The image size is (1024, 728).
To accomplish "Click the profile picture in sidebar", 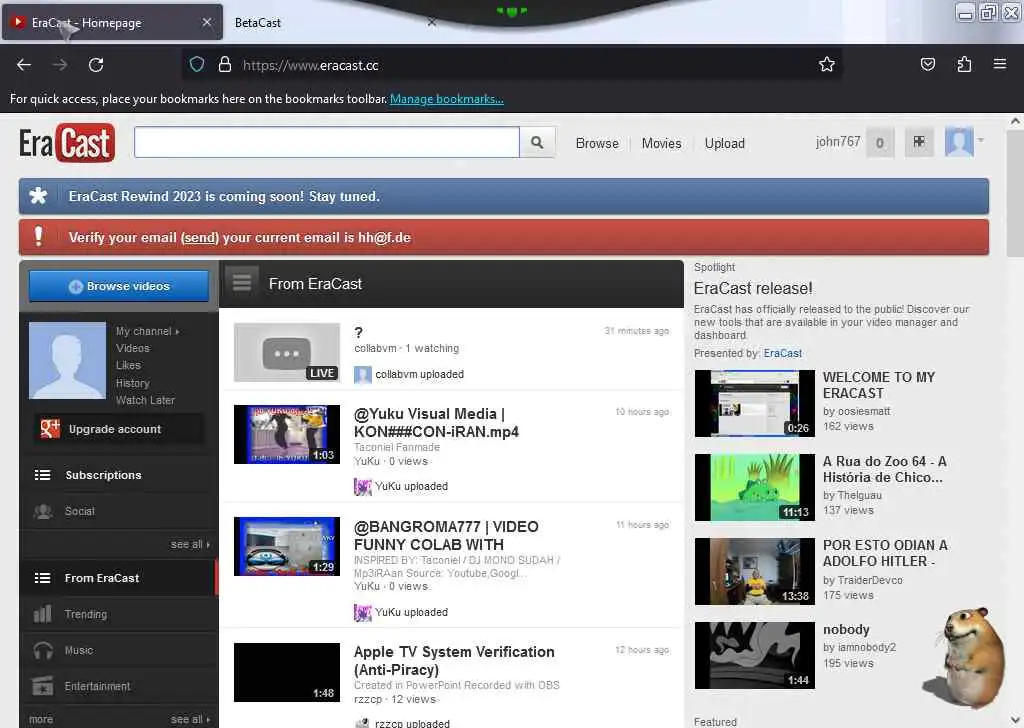I will [67, 360].
